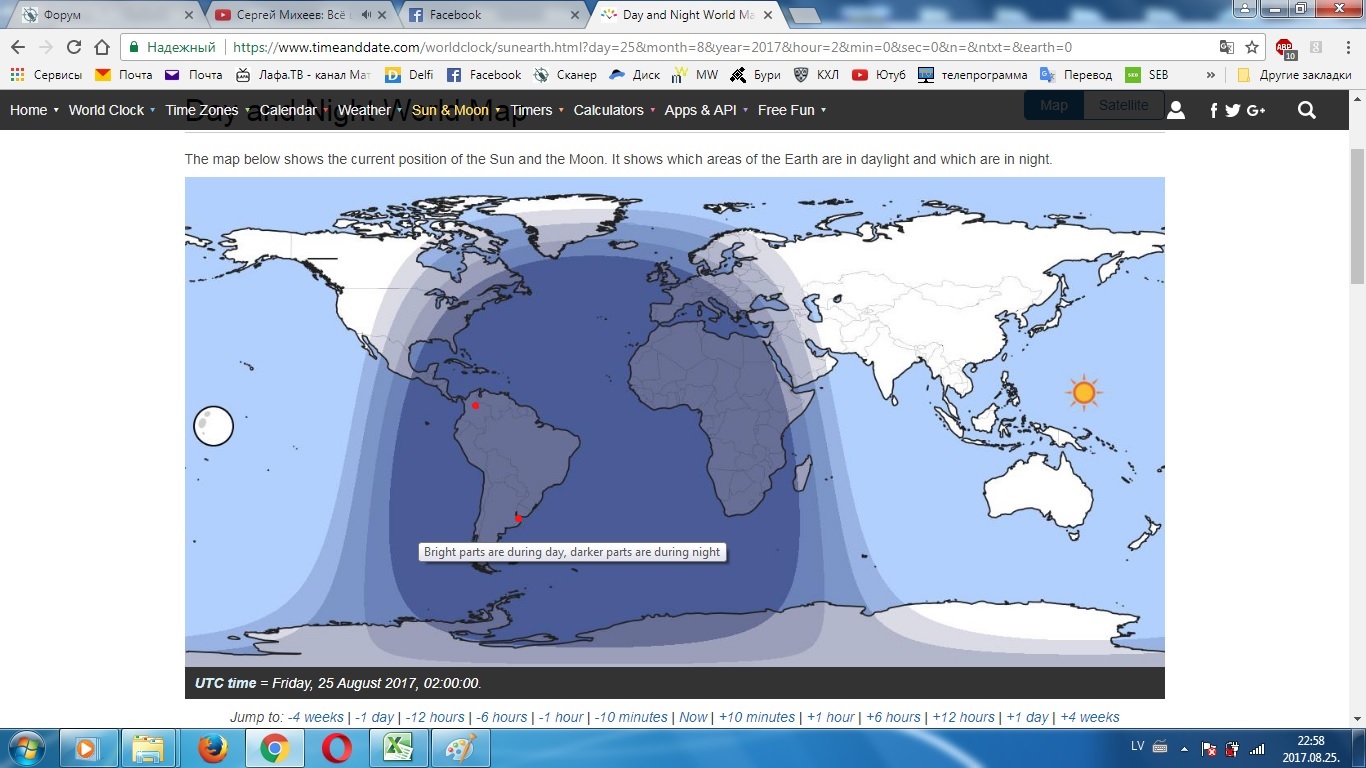Open the Adblock extension icon

tap(1286, 48)
